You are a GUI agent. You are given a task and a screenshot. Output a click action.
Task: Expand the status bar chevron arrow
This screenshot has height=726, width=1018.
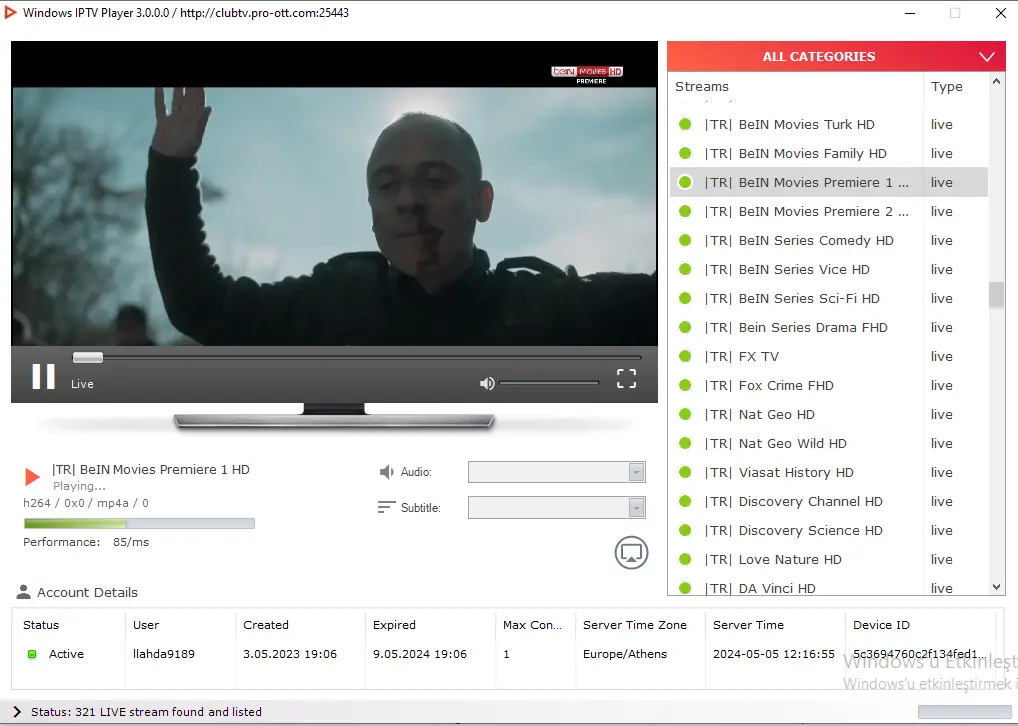[x=17, y=712]
